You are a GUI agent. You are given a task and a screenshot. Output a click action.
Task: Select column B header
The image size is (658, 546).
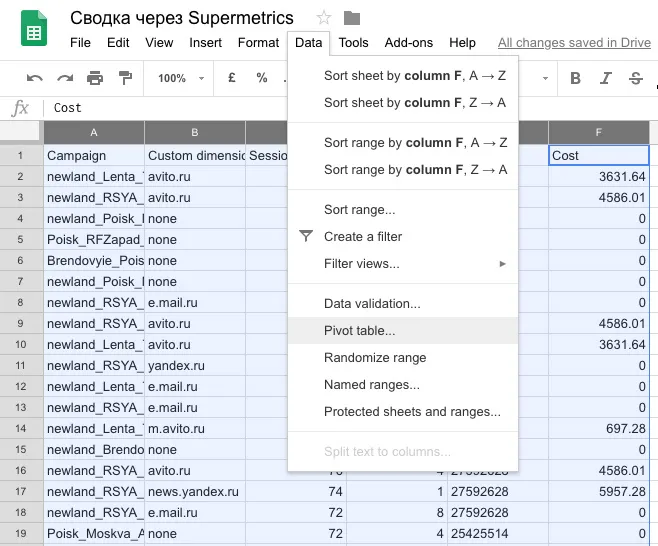(195, 133)
